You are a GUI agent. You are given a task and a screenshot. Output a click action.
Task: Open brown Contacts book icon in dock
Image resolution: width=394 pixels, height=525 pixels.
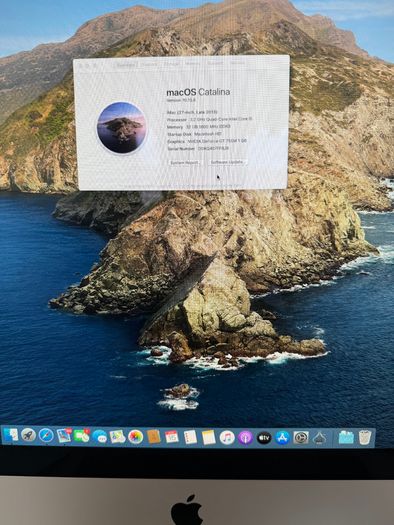(154, 437)
